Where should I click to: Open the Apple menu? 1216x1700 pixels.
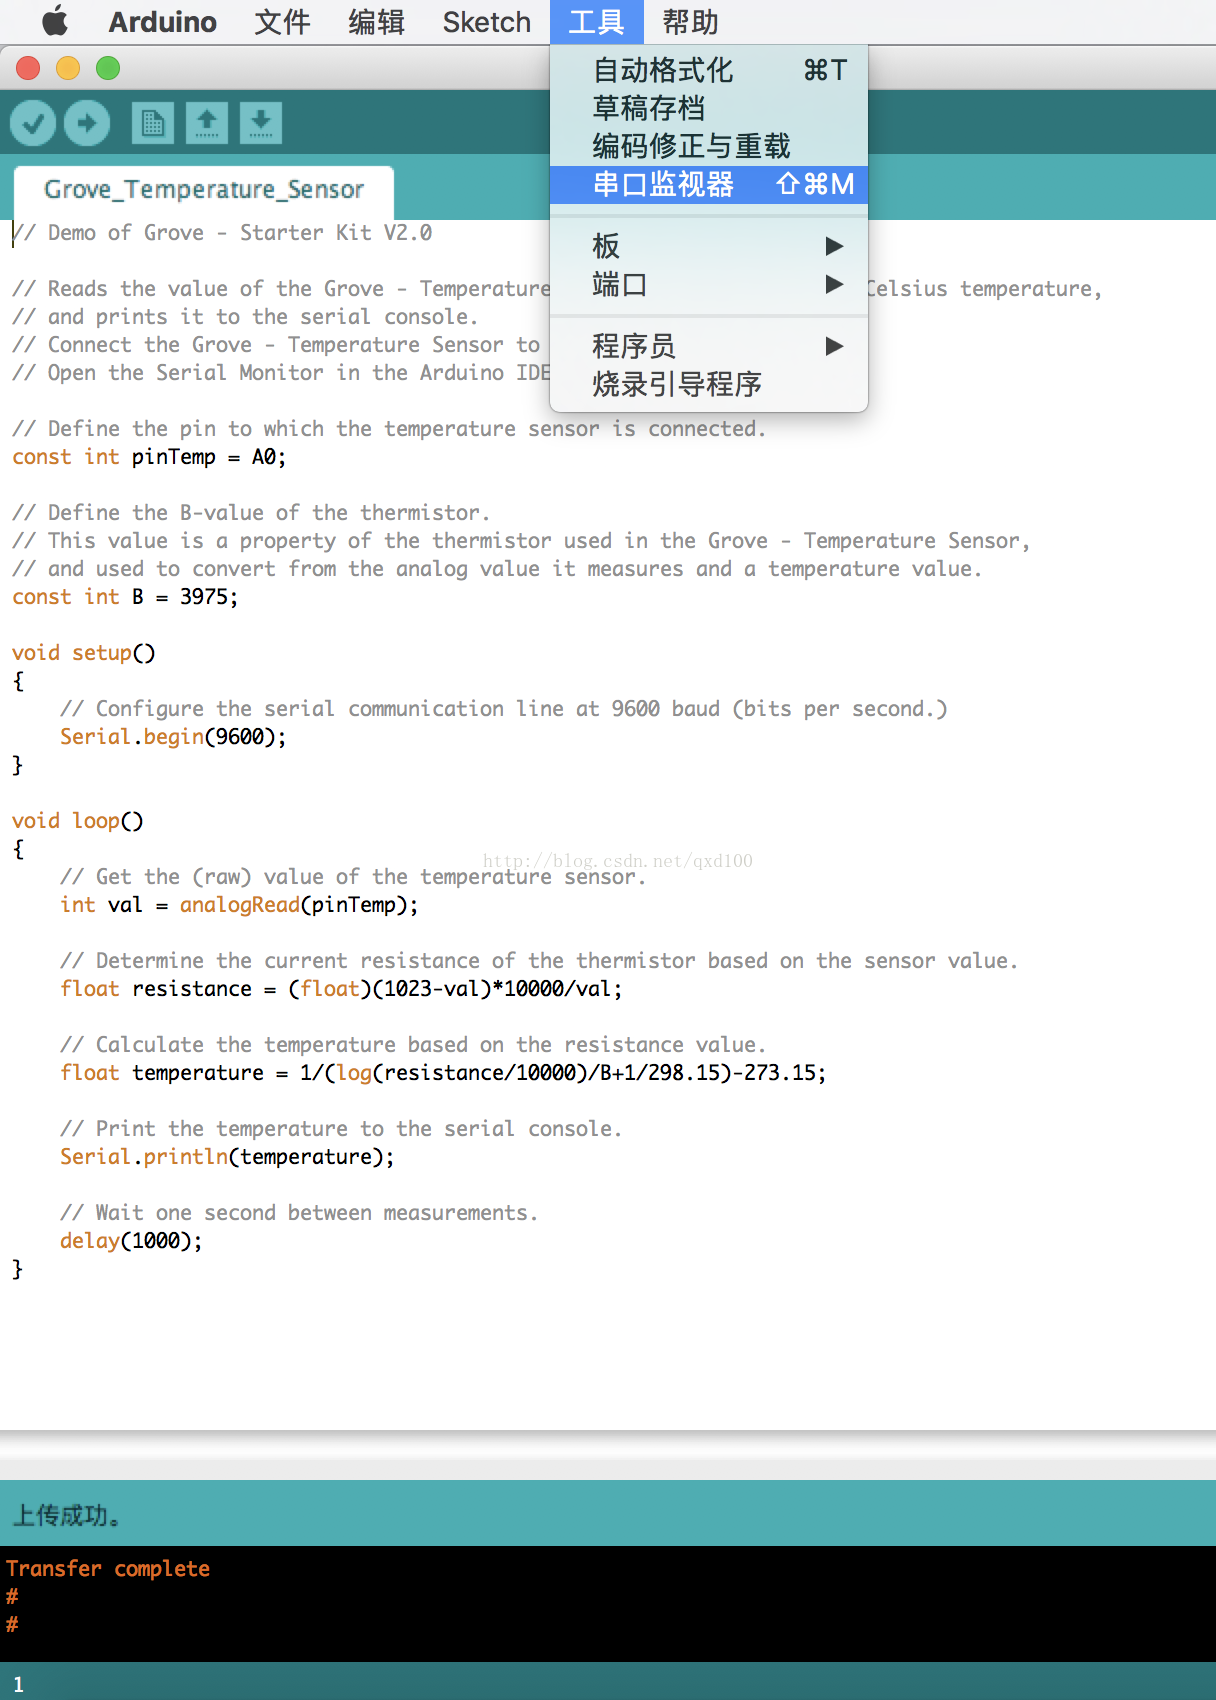(55, 21)
